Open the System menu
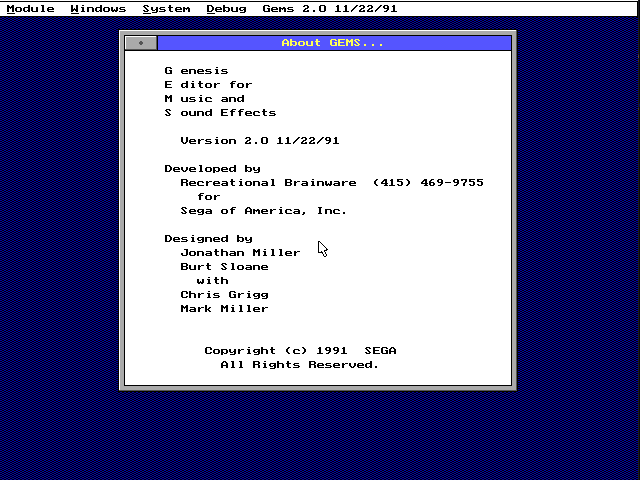 167,9
